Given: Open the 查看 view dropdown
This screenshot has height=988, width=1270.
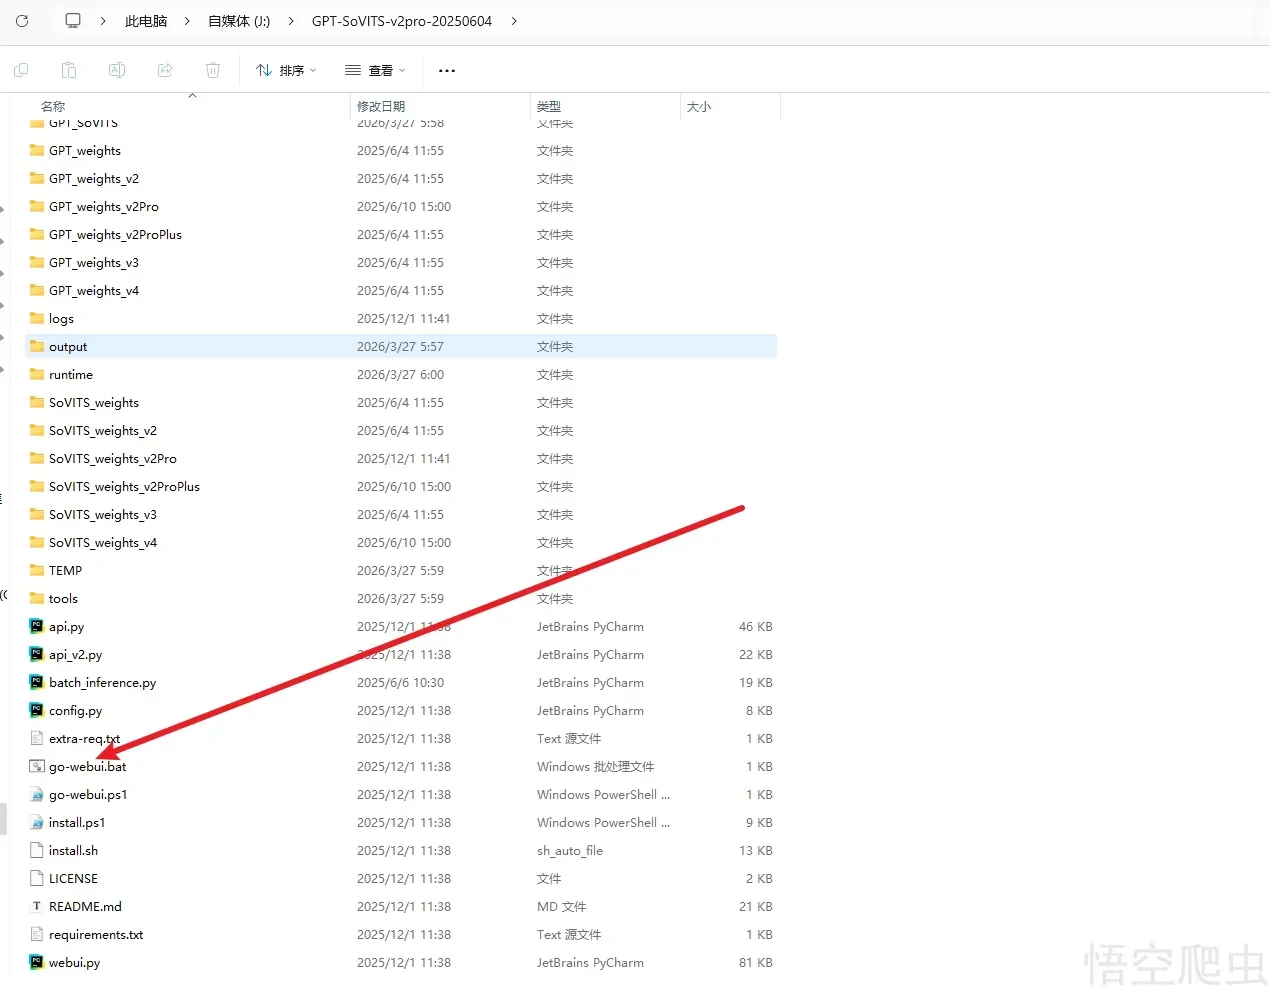Looking at the screenshot, I should (375, 70).
